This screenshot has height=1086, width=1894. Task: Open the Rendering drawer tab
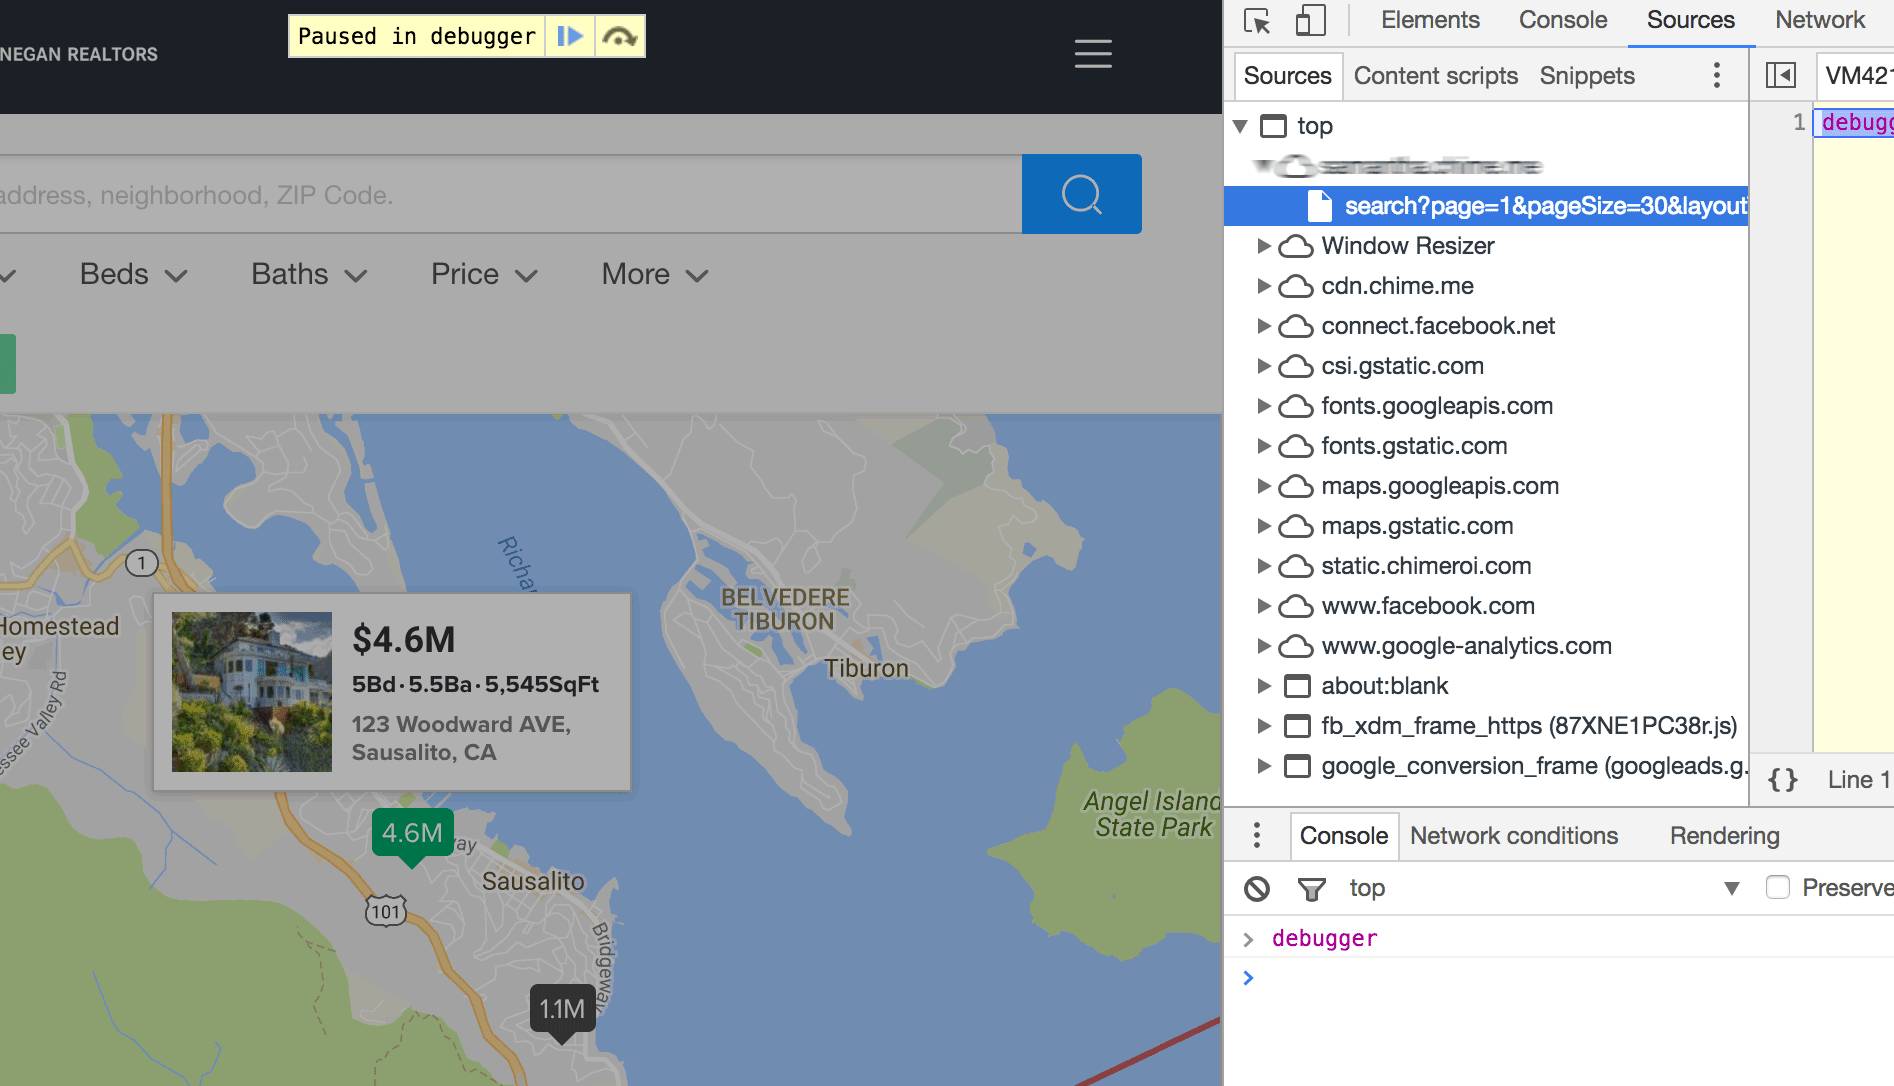tap(1725, 836)
